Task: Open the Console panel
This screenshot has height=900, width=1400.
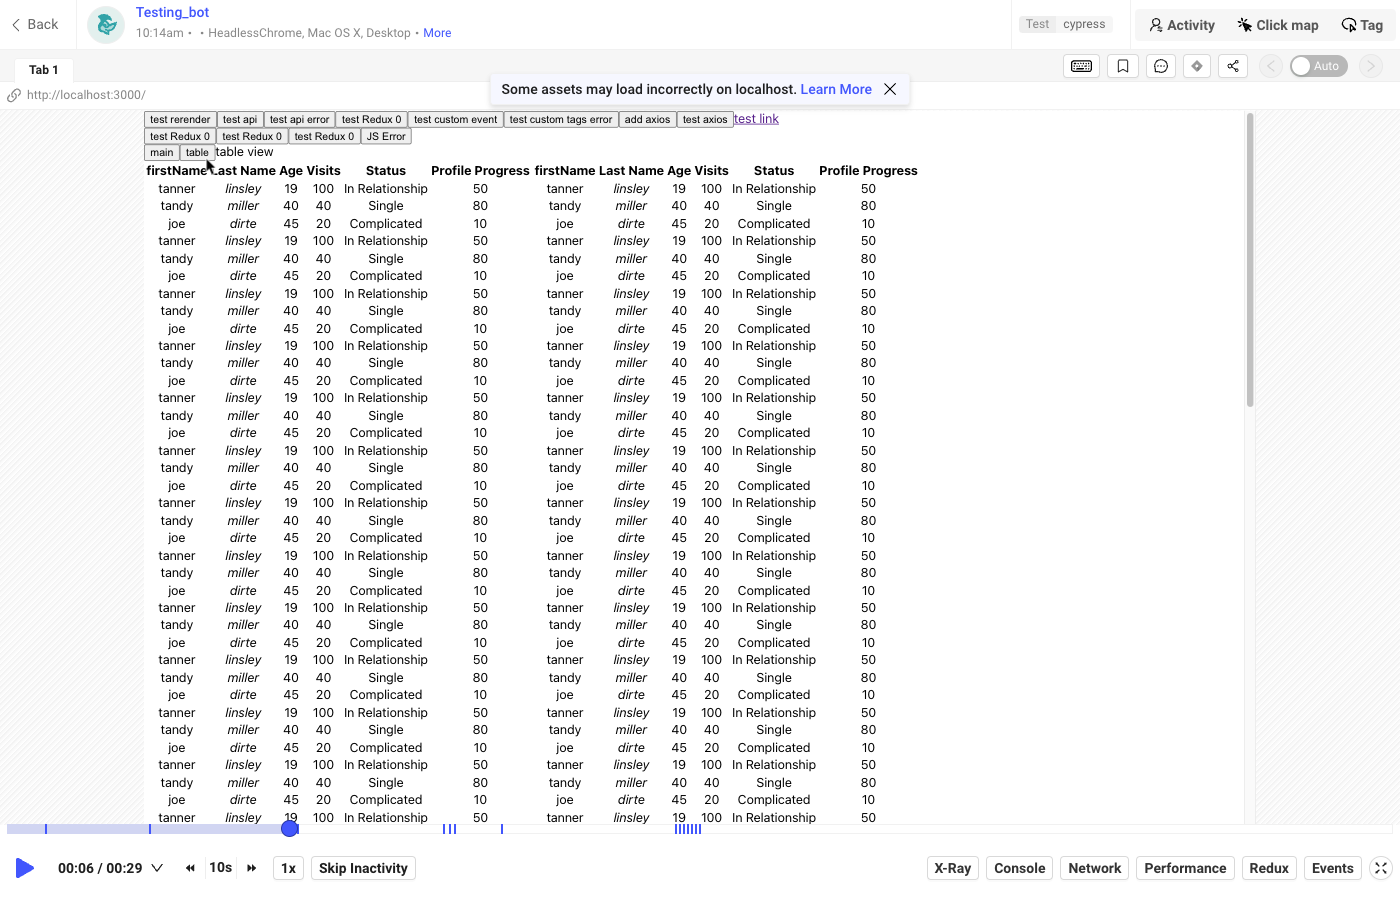Action: [x=1019, y=868]
